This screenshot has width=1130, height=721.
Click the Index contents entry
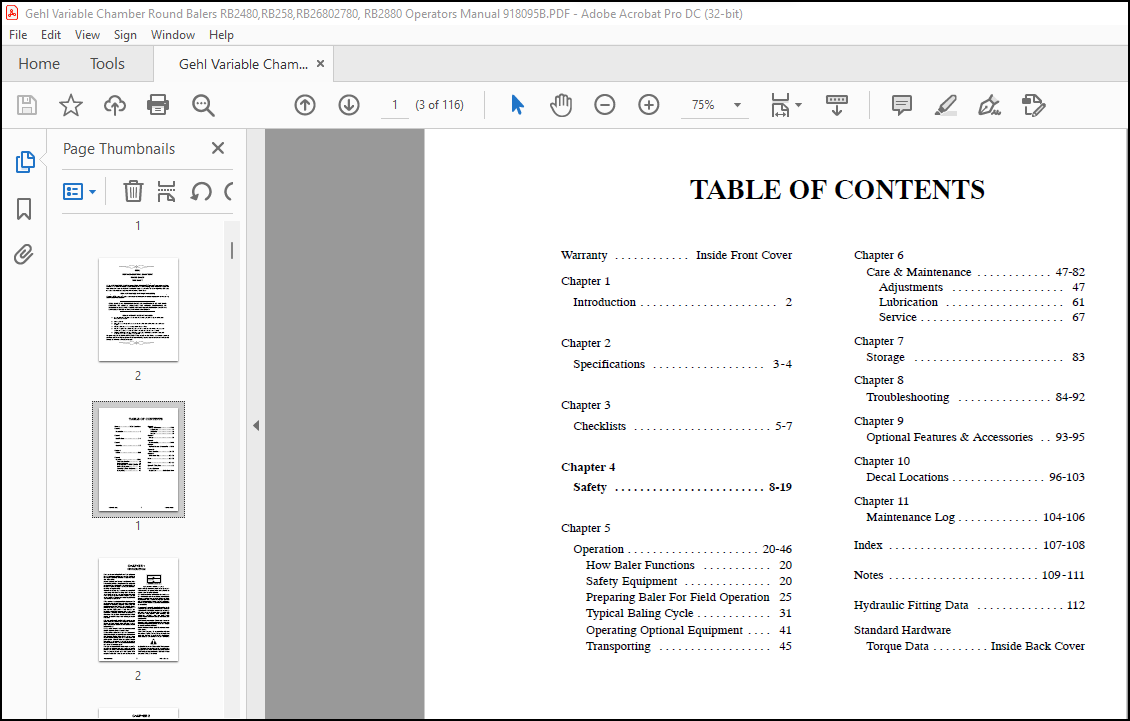969,545
